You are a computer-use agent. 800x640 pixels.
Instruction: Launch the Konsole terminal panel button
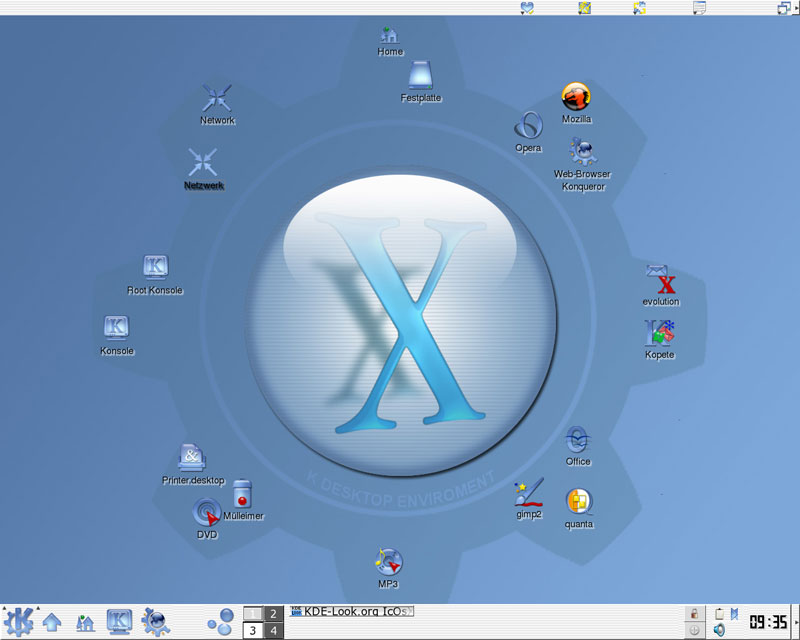(119, 622)
